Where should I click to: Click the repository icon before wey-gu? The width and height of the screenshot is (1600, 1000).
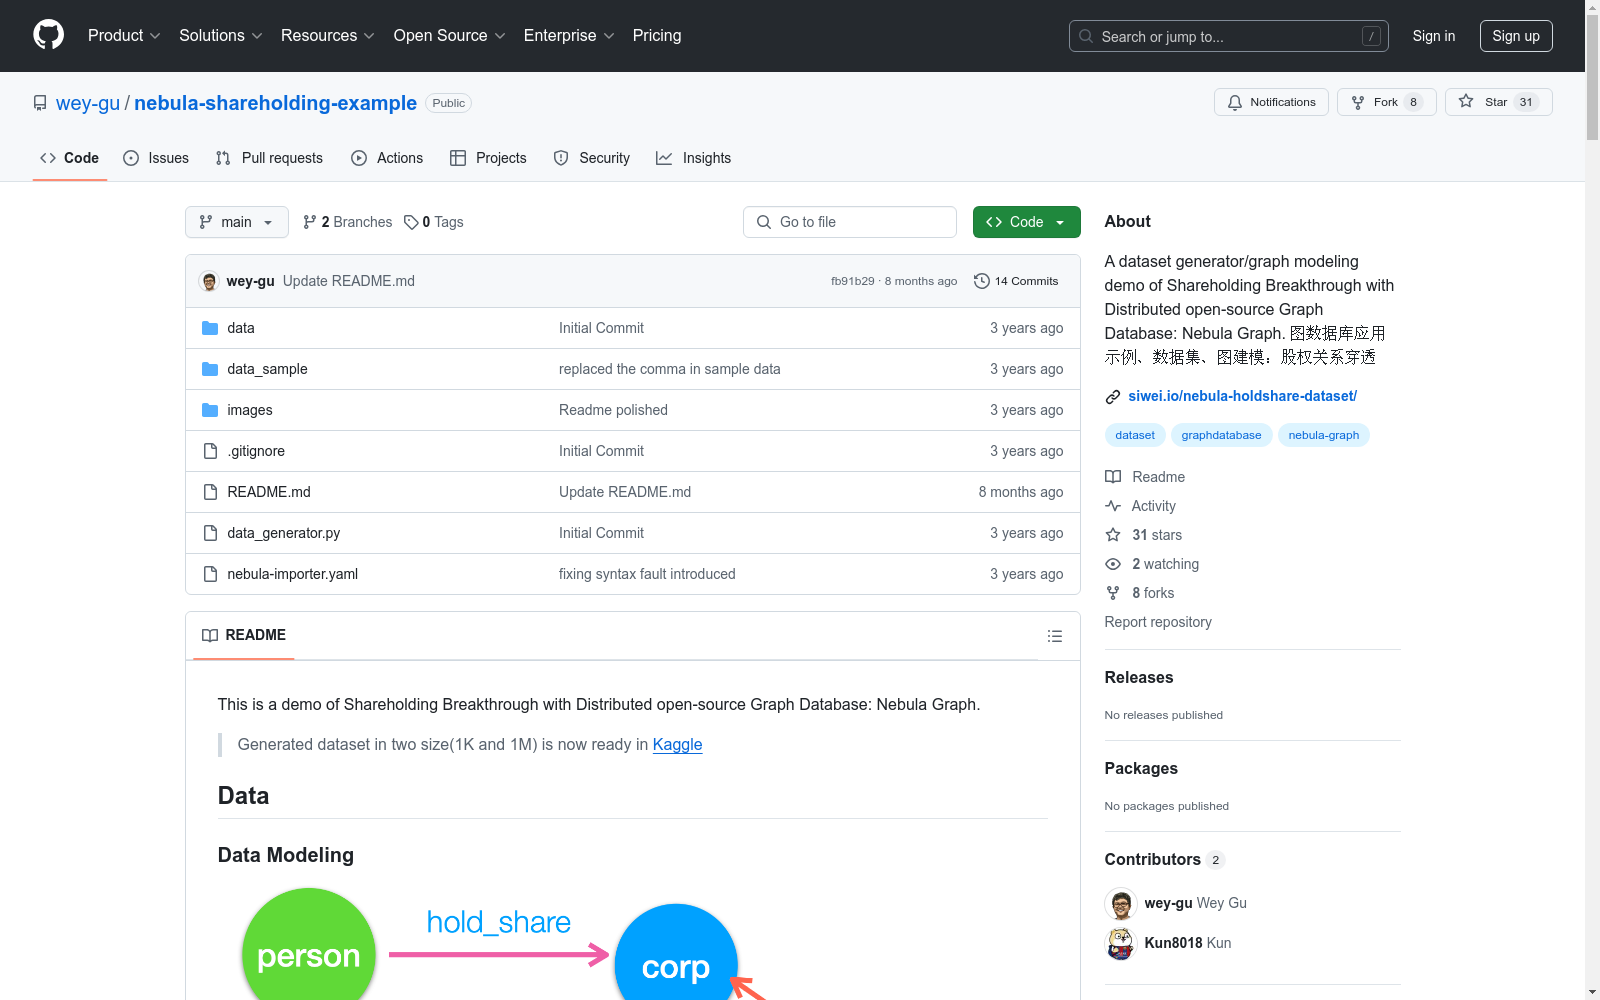click(x=40, y=103)
